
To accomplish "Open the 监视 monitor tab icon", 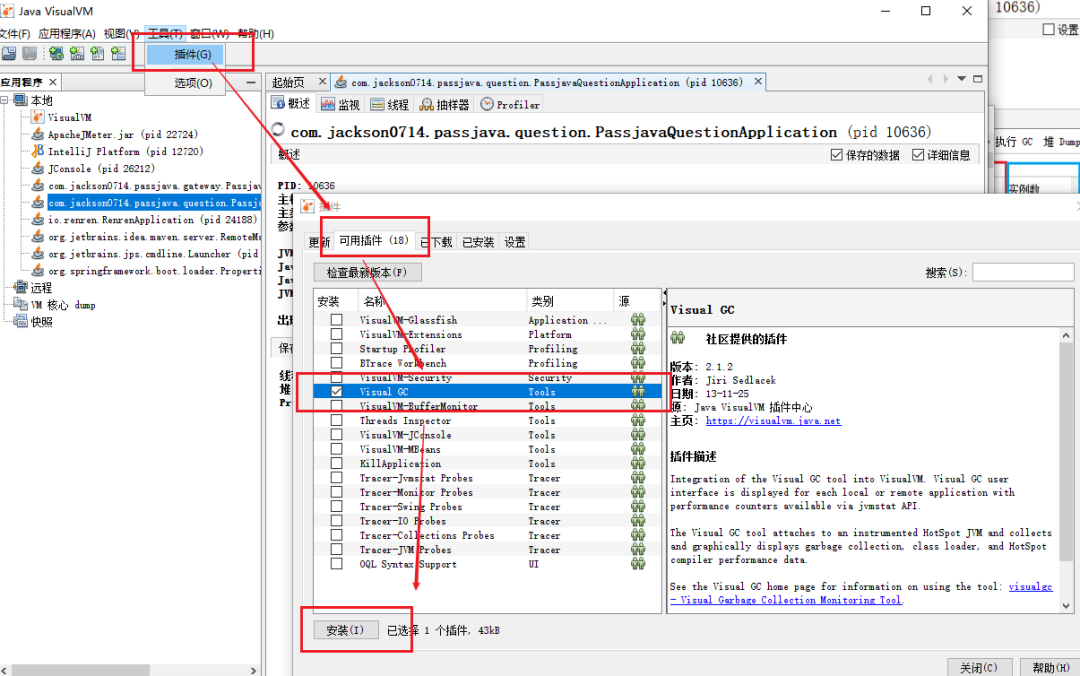I will [328, 104].
